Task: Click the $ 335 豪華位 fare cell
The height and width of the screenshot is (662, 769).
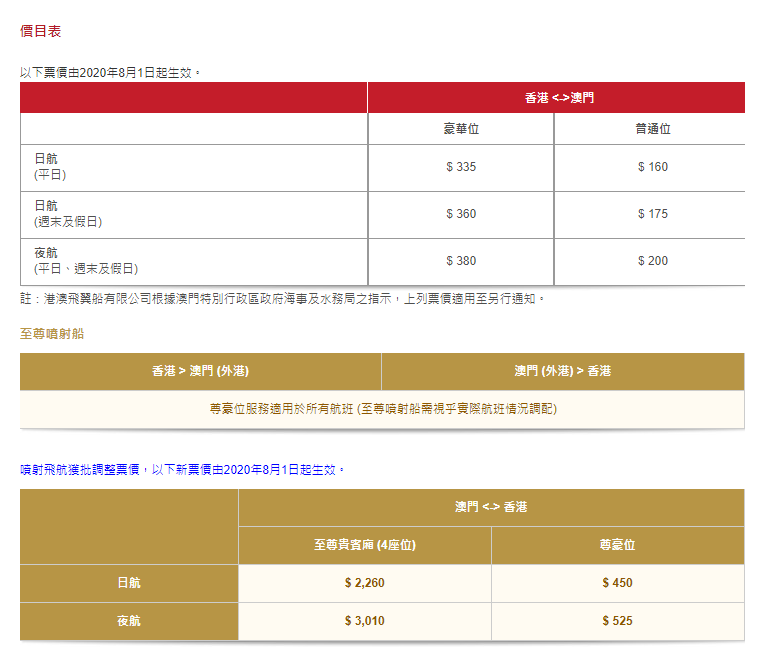Action: pyautogui.click(x=460, y=167)
